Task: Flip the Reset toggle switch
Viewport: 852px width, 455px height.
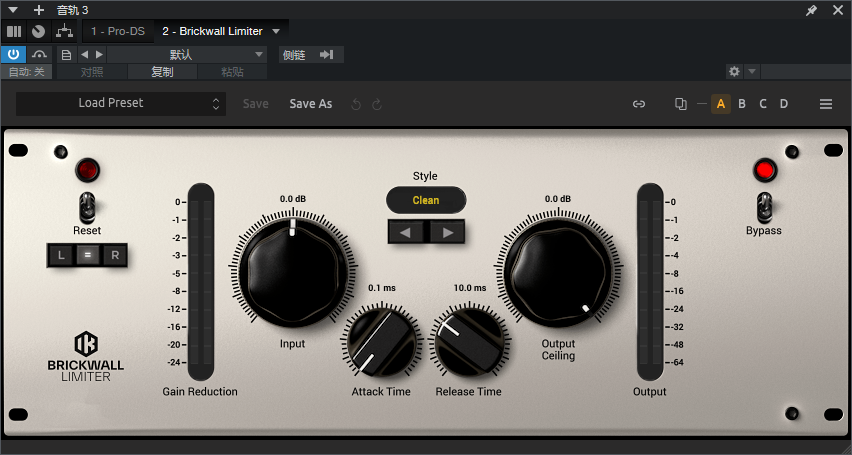Action: pos(87,207)
